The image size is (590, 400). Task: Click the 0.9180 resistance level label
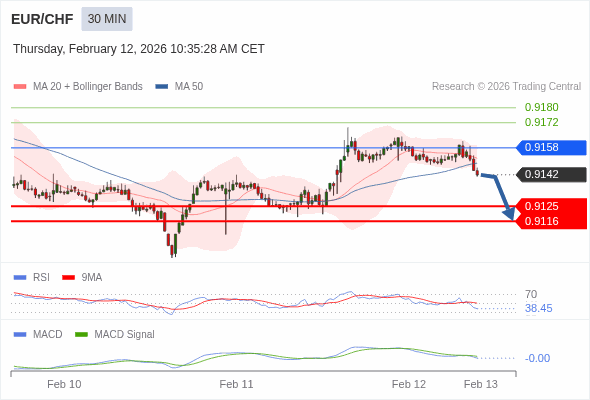(x=541, y=107)
